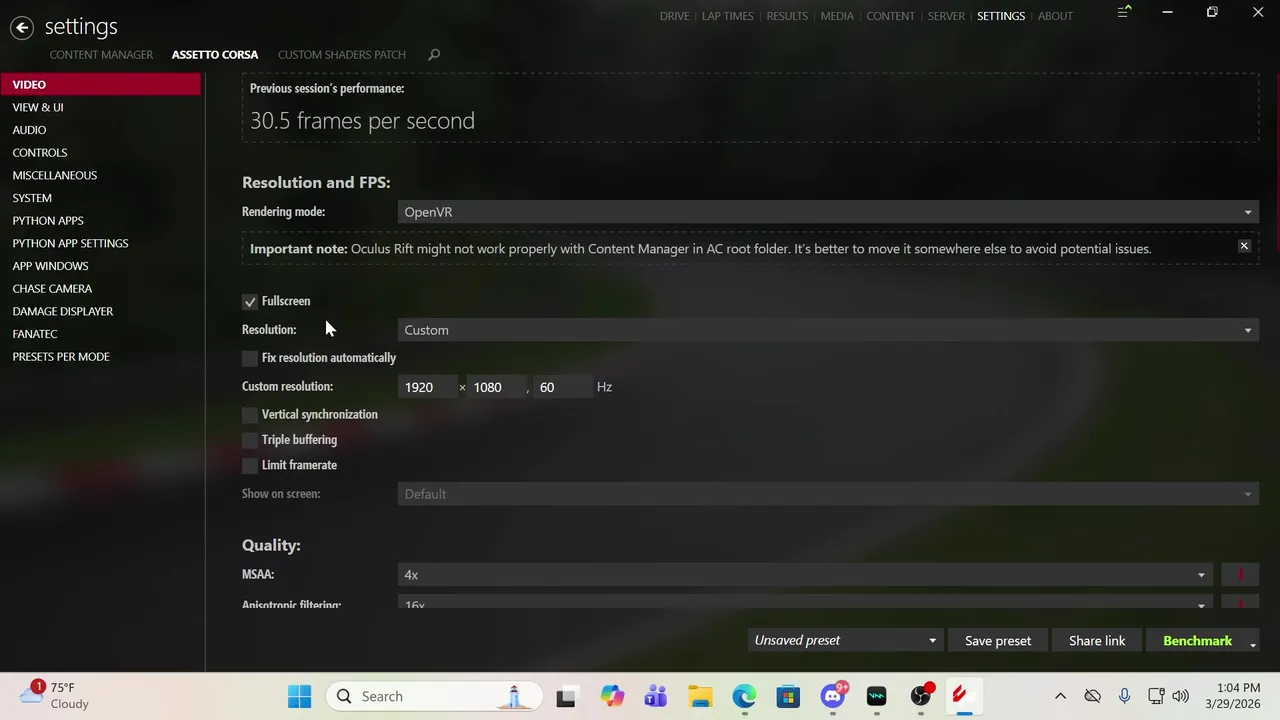Switch to the LAP TIMES tab
The width and height of the screenshot is (1280, 720).
point(727,16)
